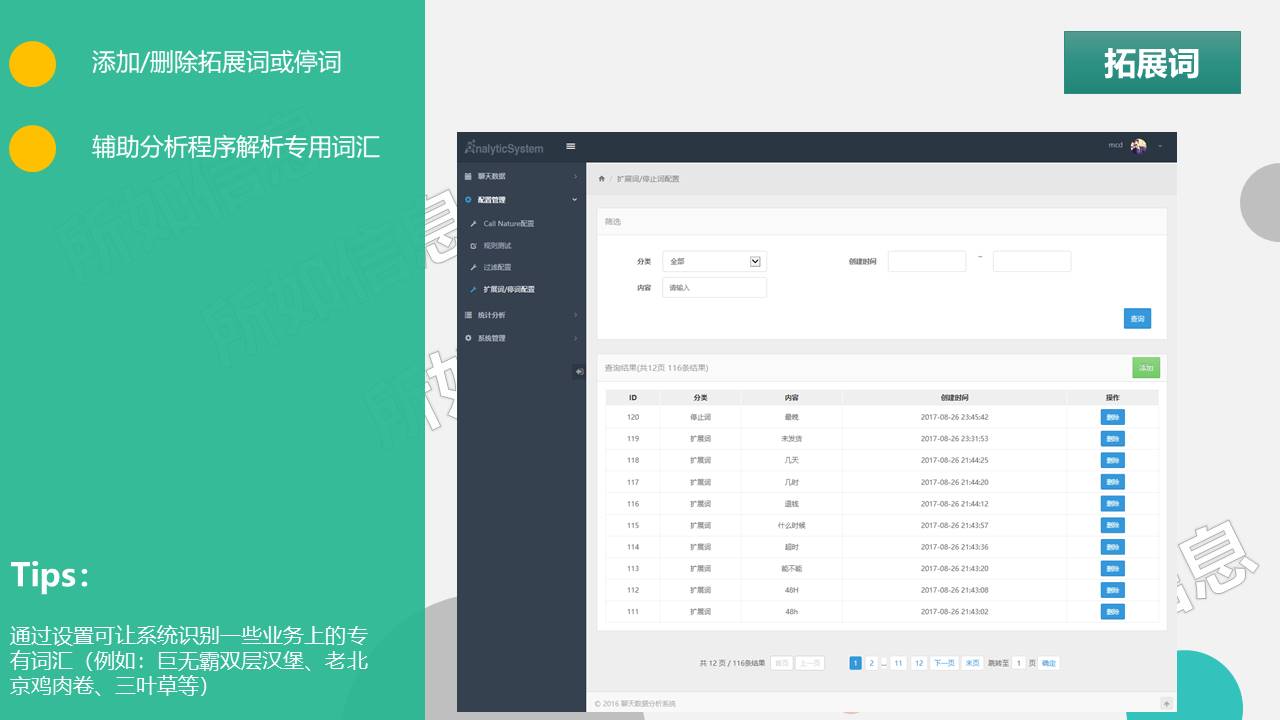
Task: Collapse the 配置管理 sidebar section
Action: 520,200
